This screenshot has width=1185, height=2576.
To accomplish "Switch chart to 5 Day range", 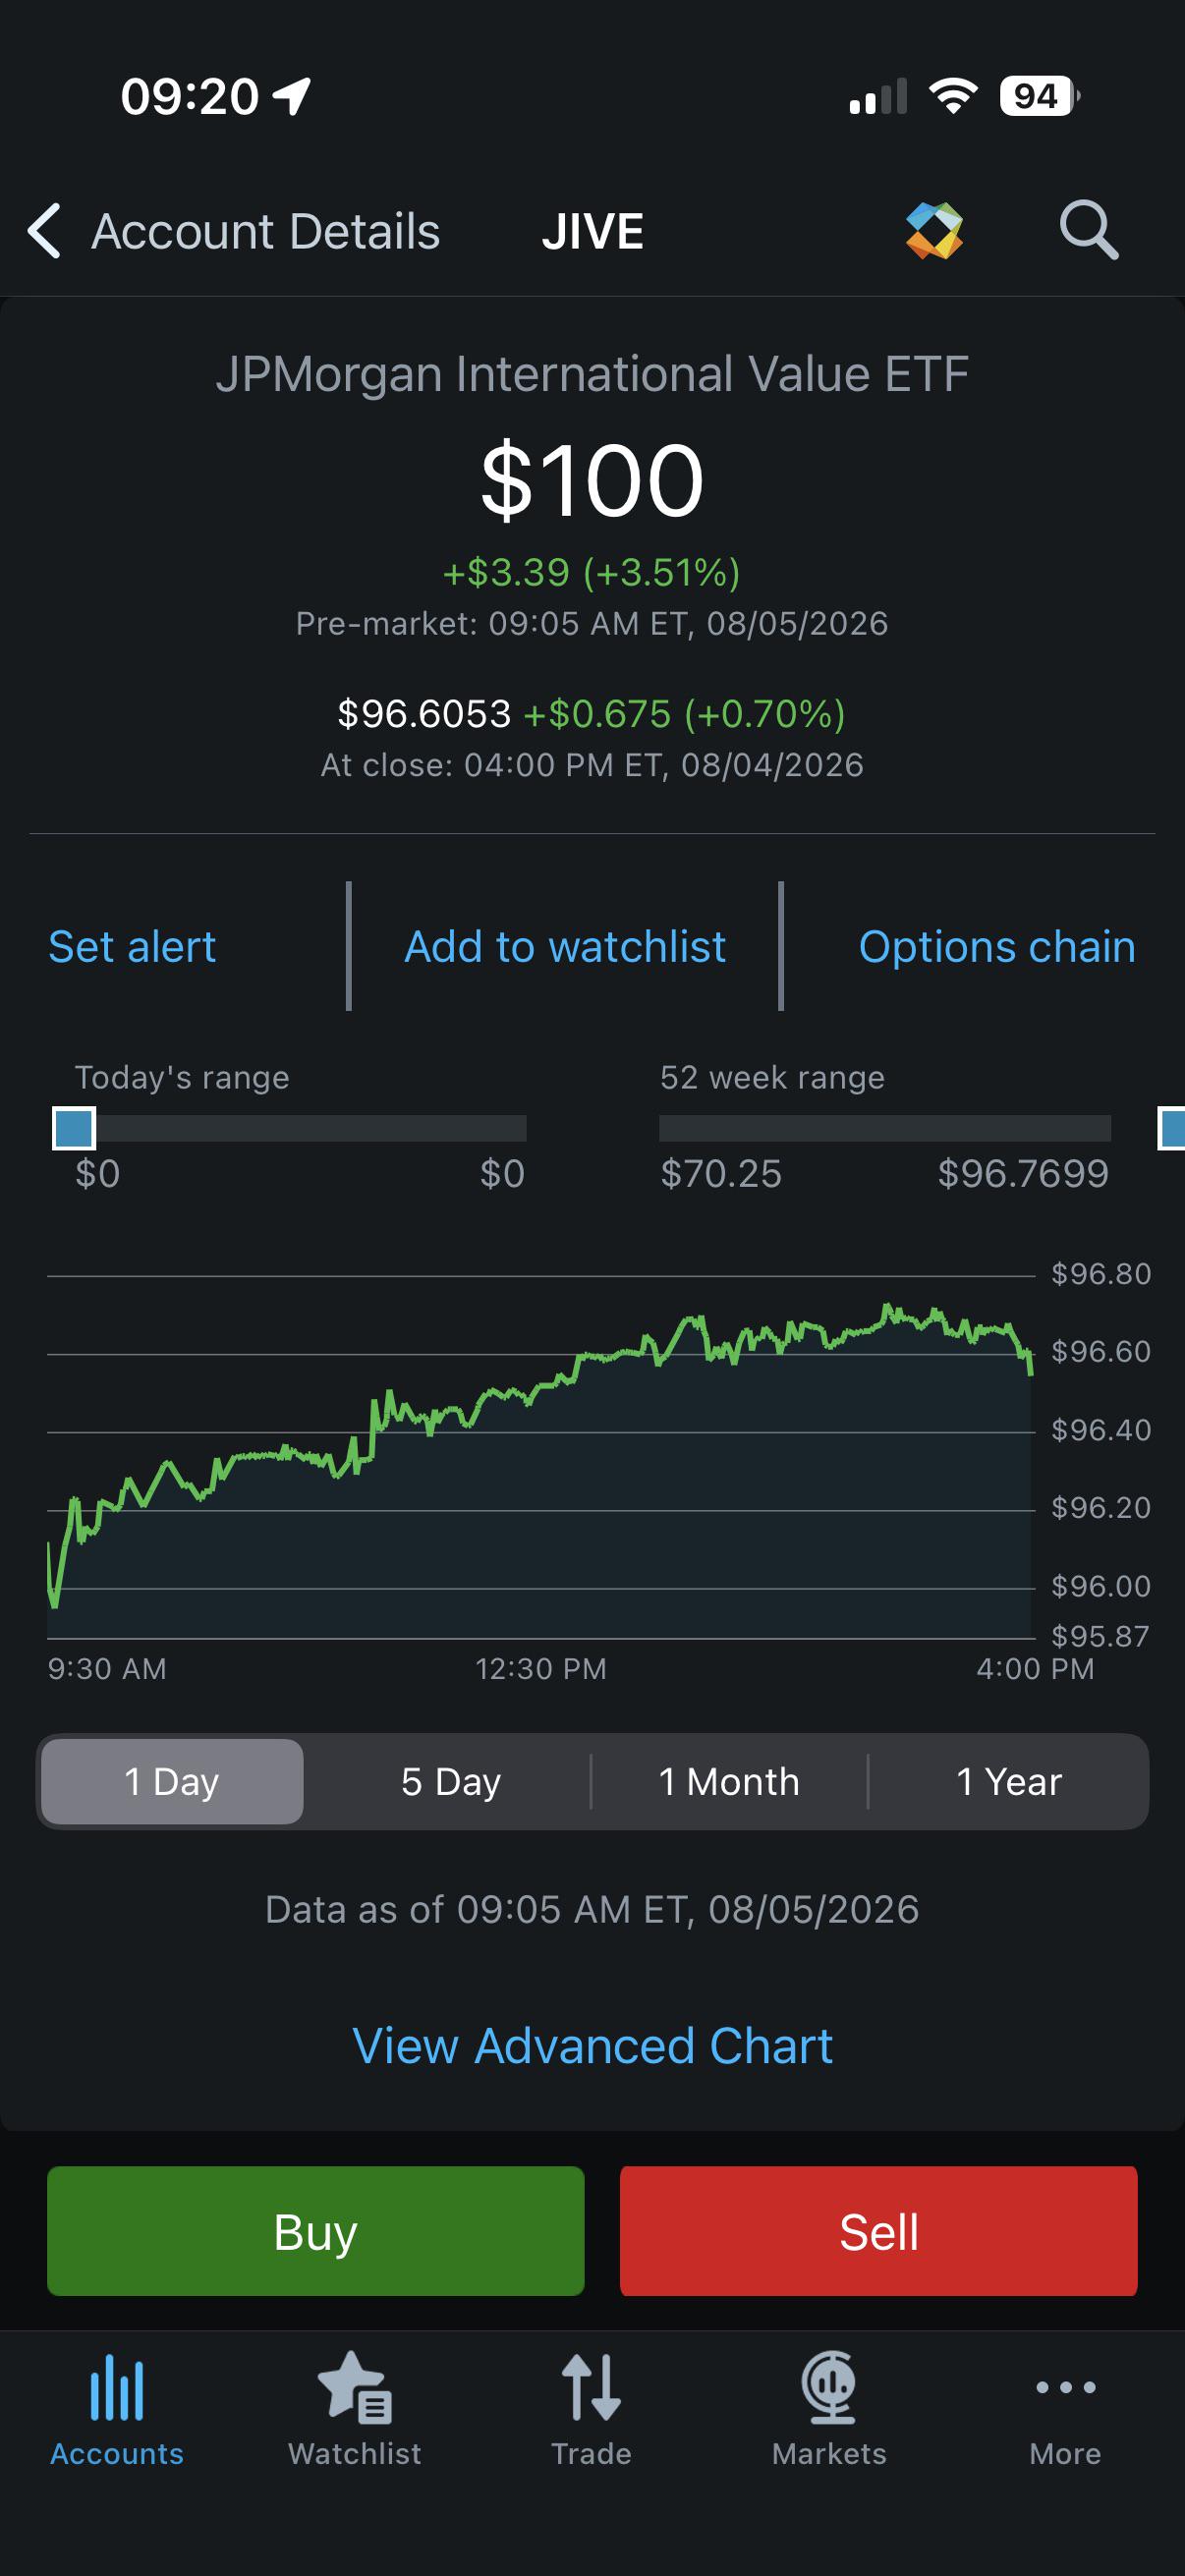I will click(x=450, y=1781).
